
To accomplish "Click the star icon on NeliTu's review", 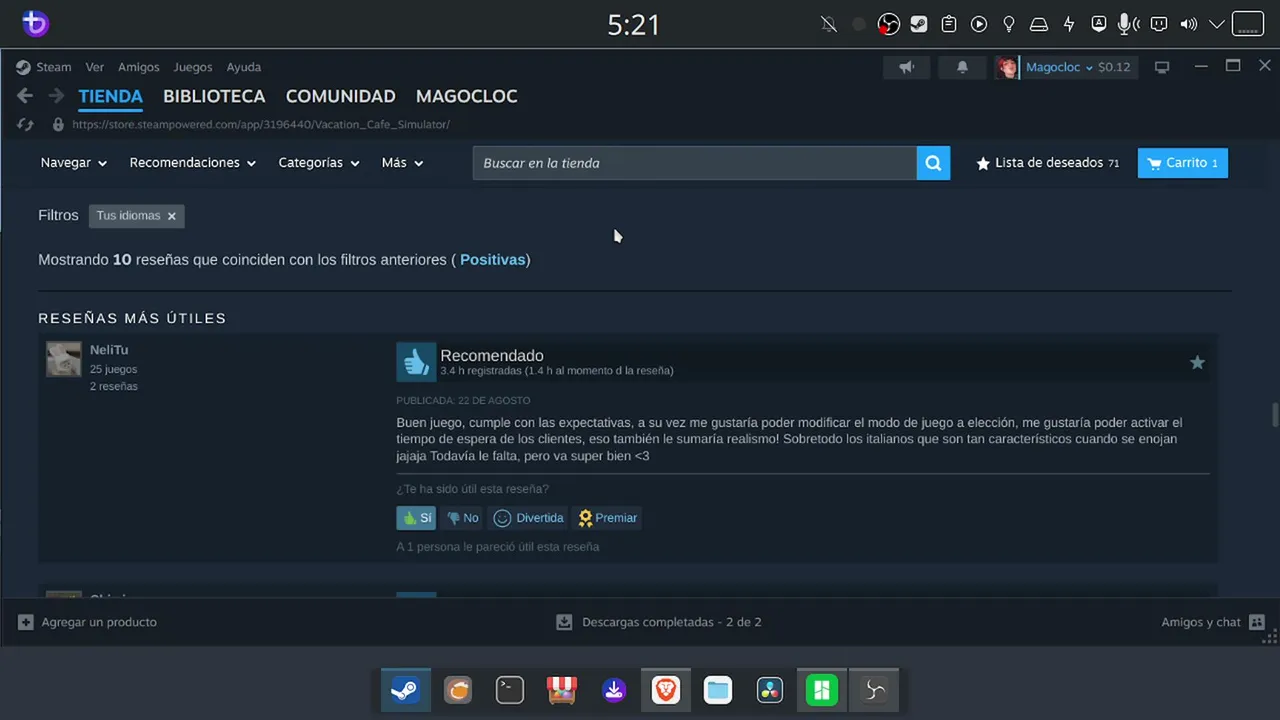I will point(1197,363).
